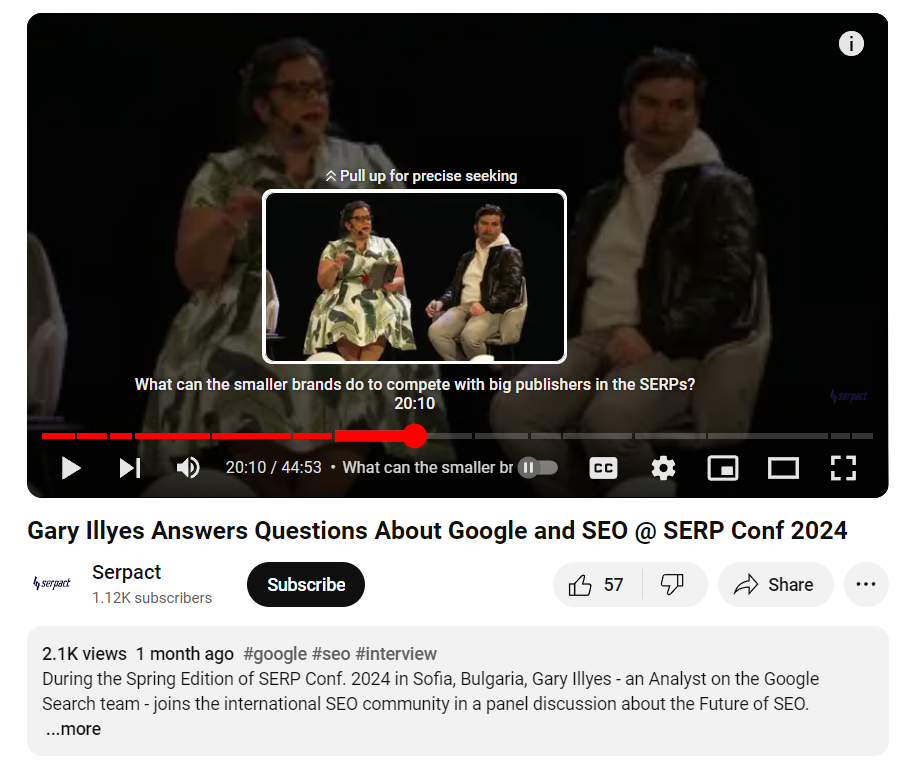Image resolution: width=911 pixels, height=762 pixels.
Task: Enter fullscreen mode
Action: (x=843, y=468)
